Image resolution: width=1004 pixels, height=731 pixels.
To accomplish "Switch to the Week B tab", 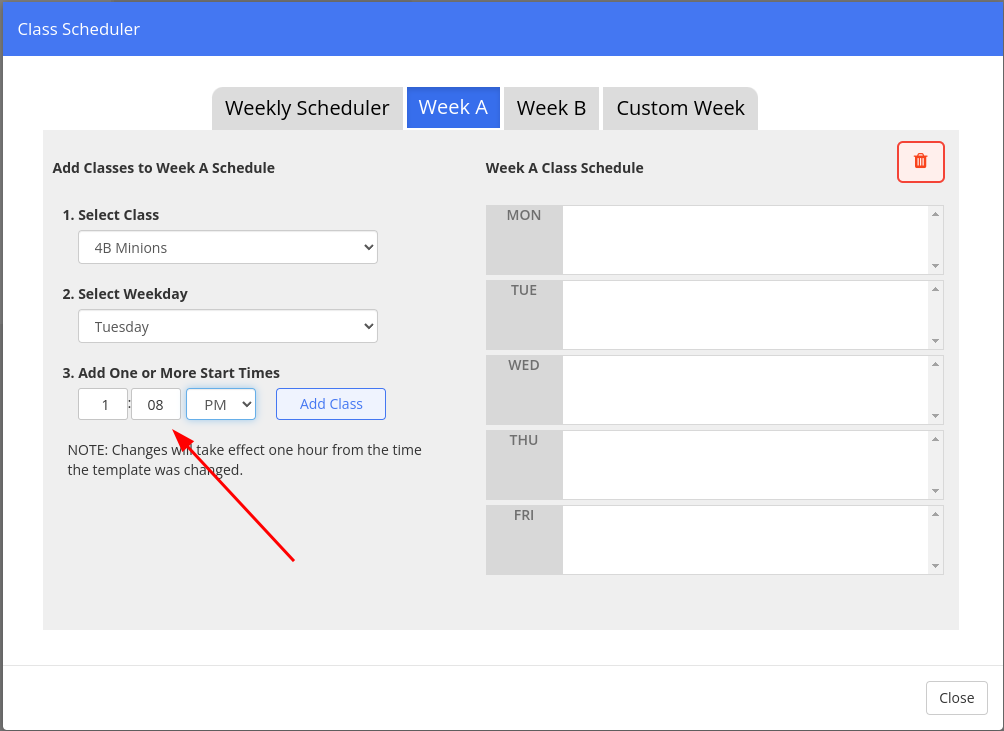I will tap(551, 108).
